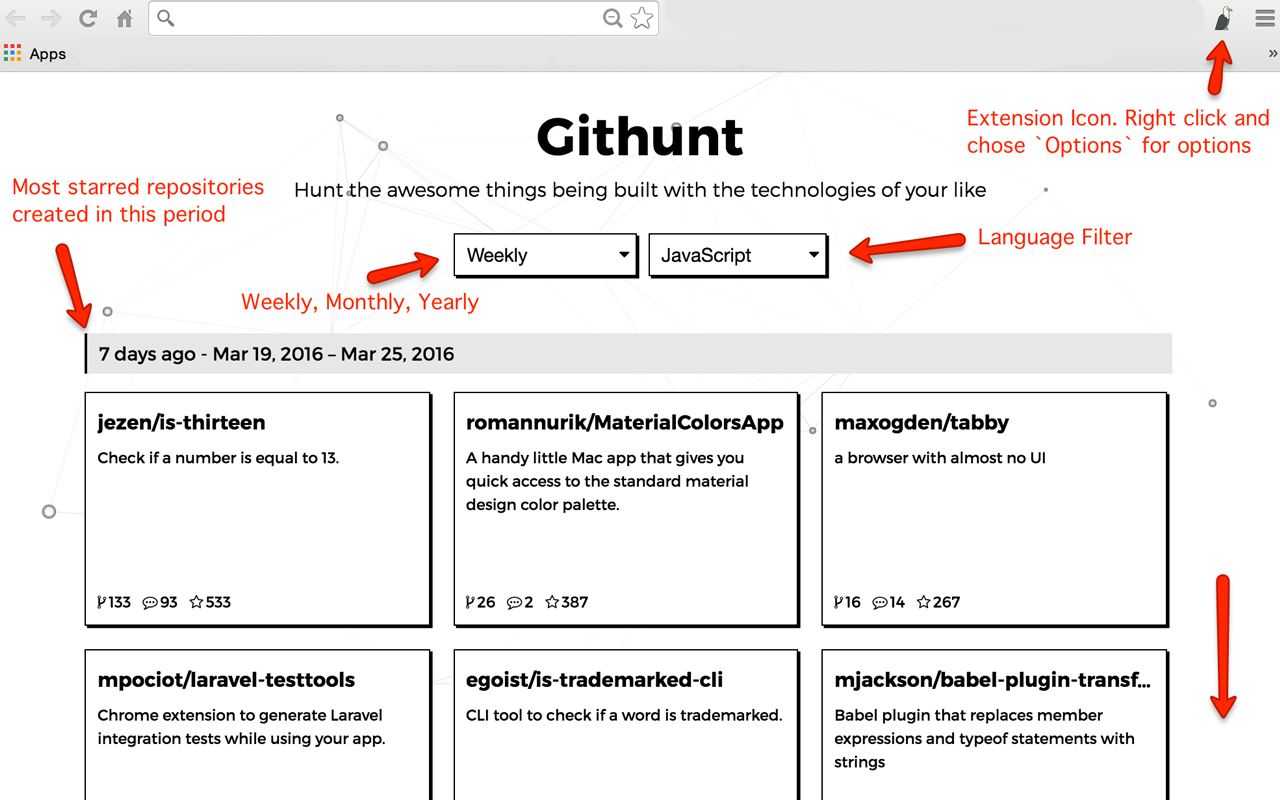The height and width of the screenshot is (800, 1280).
Task: Click the 267 star count on tabby
Action: click(946, 602)
